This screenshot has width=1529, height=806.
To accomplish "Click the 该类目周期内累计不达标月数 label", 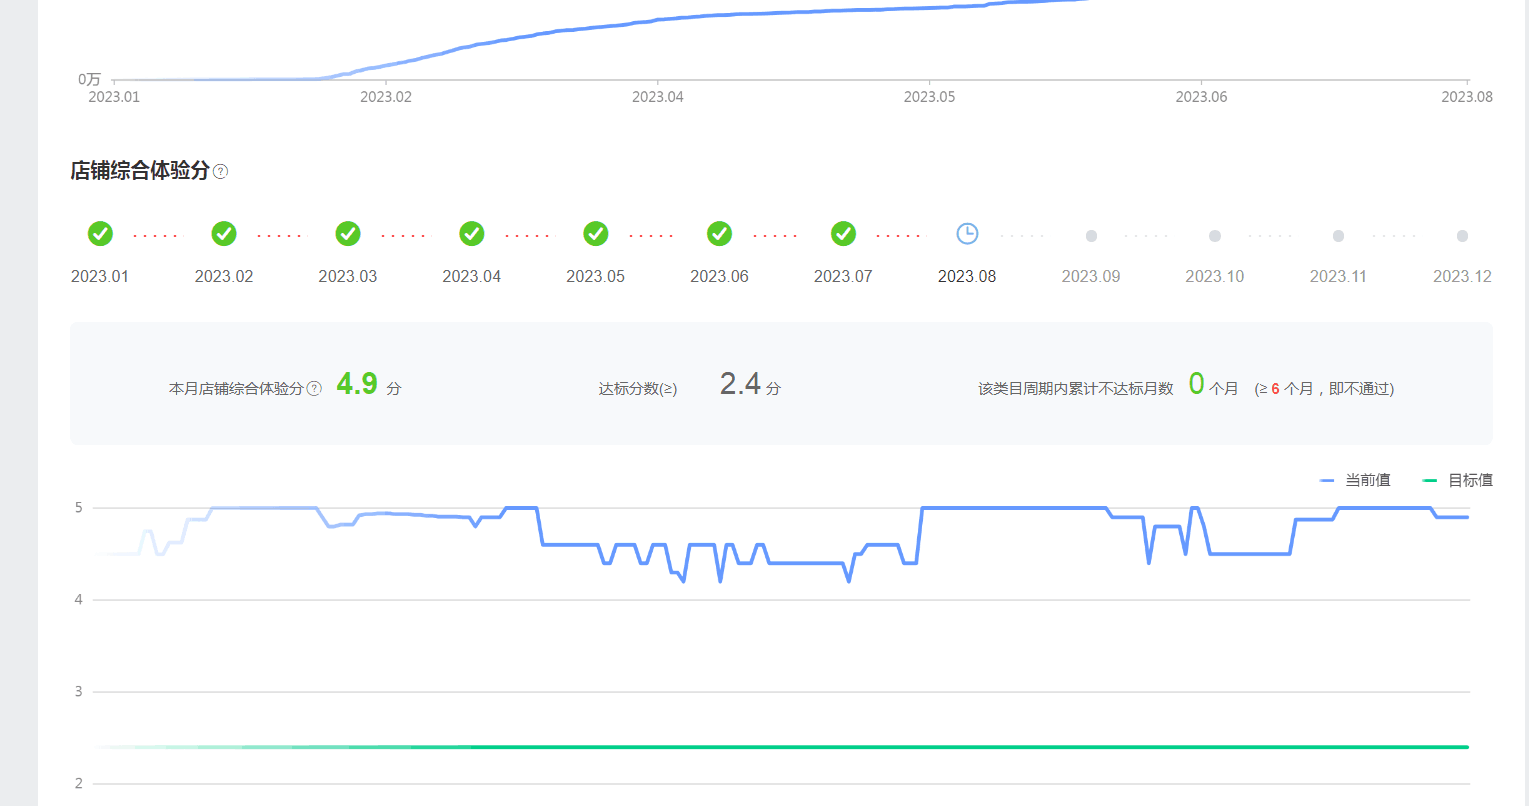I will pyautogui.click(x=1076, y=389).
